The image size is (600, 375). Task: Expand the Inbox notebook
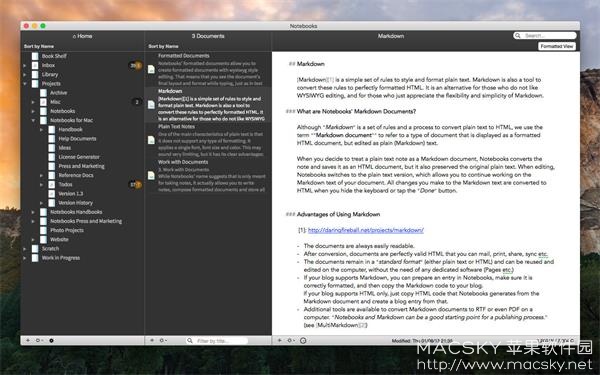pos(24,65)
